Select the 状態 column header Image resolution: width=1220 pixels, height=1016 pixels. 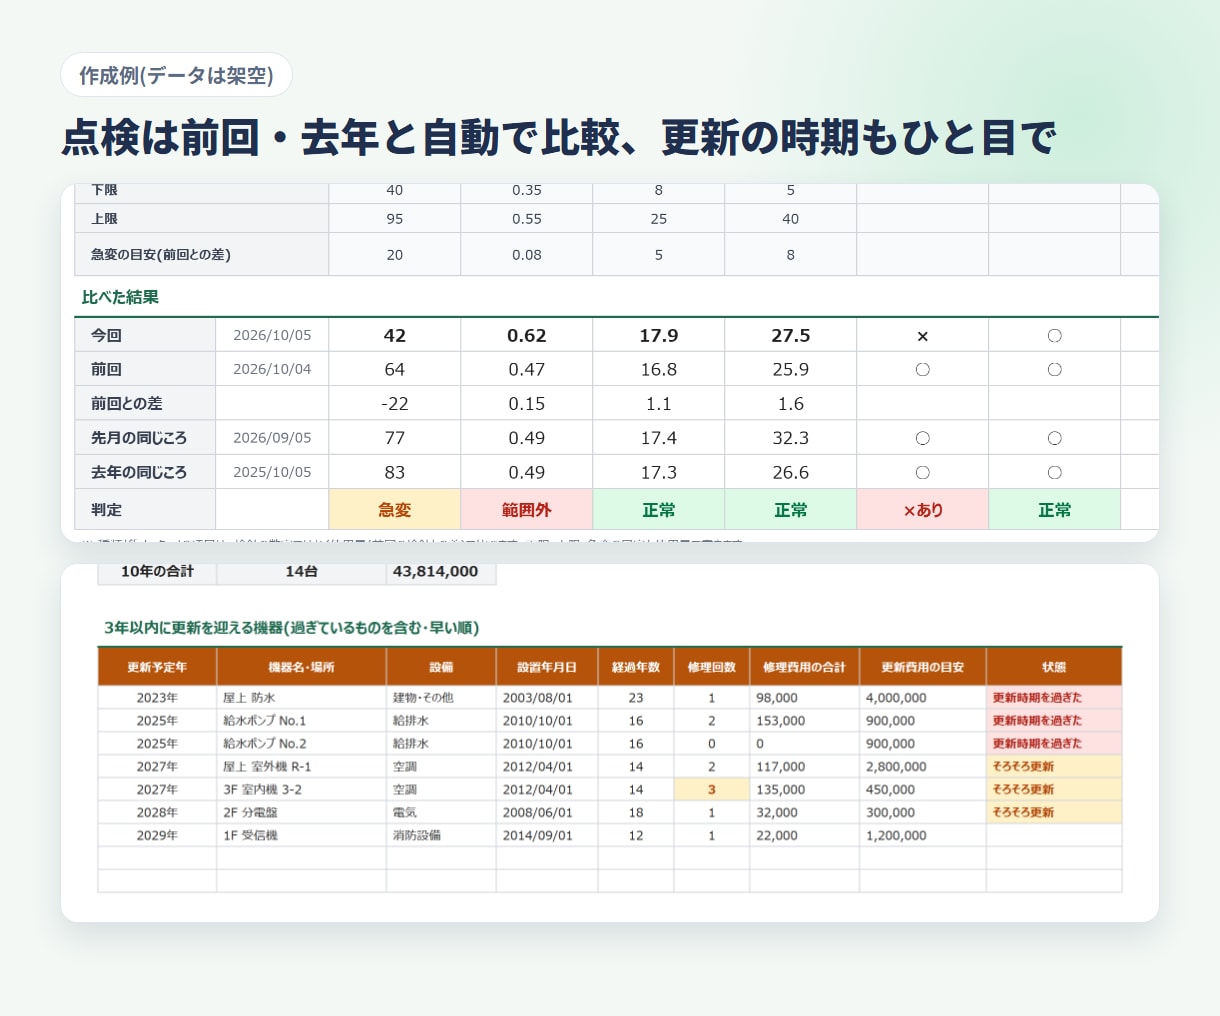[1054, 667]
